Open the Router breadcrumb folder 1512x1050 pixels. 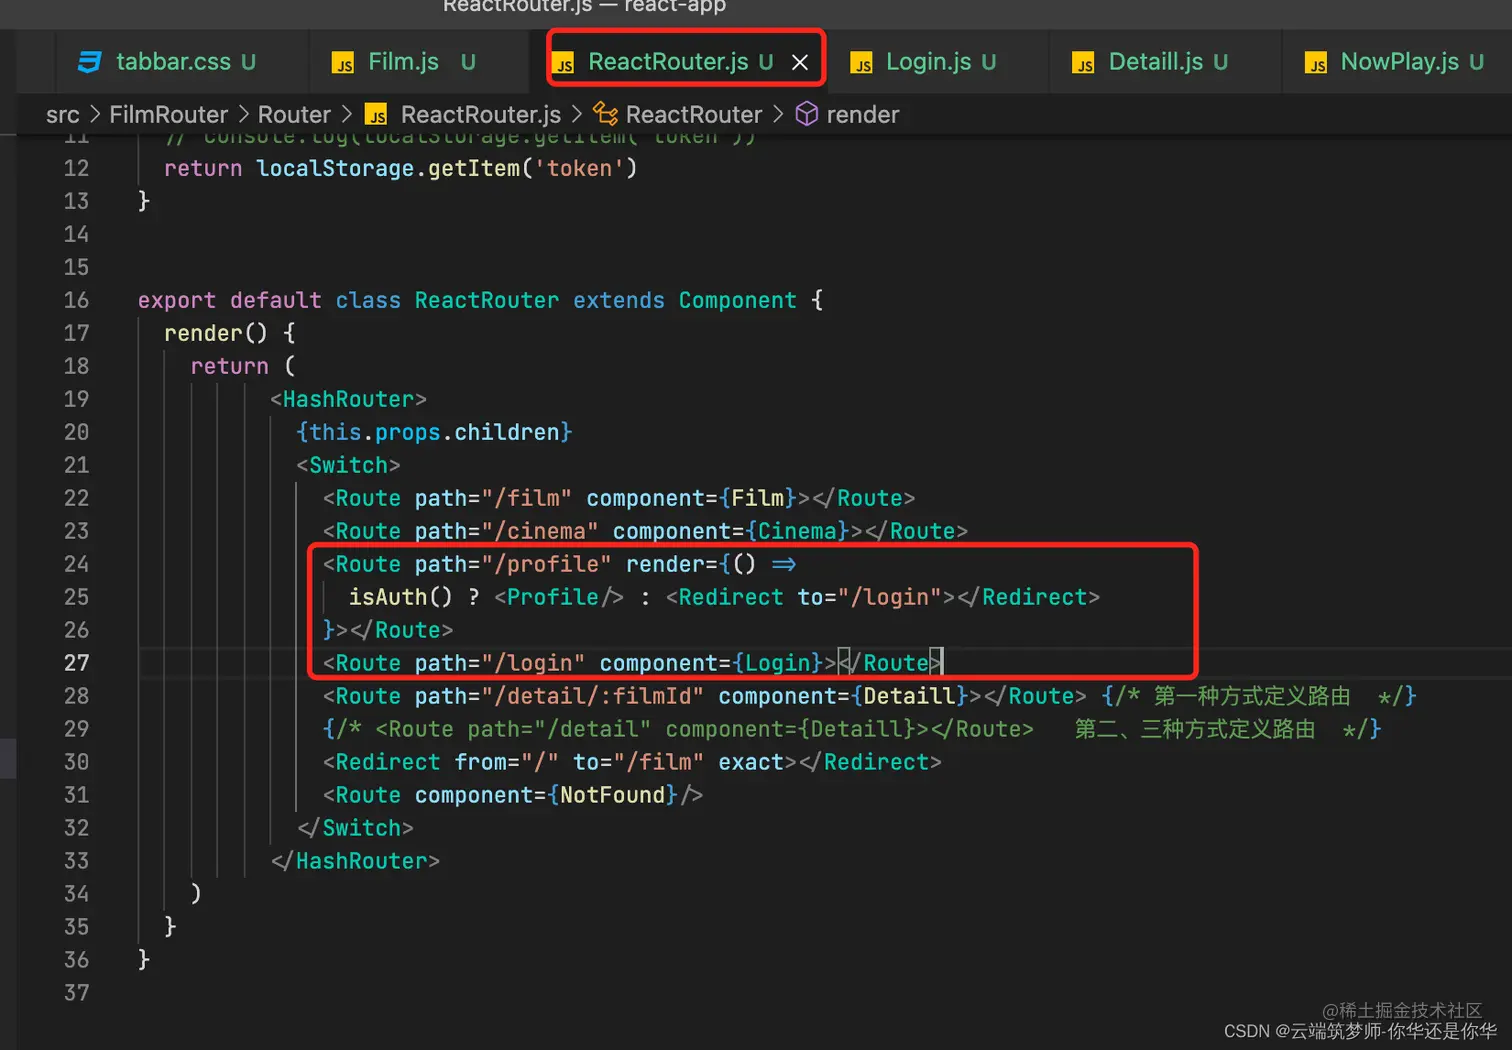[x=294, y=115]
